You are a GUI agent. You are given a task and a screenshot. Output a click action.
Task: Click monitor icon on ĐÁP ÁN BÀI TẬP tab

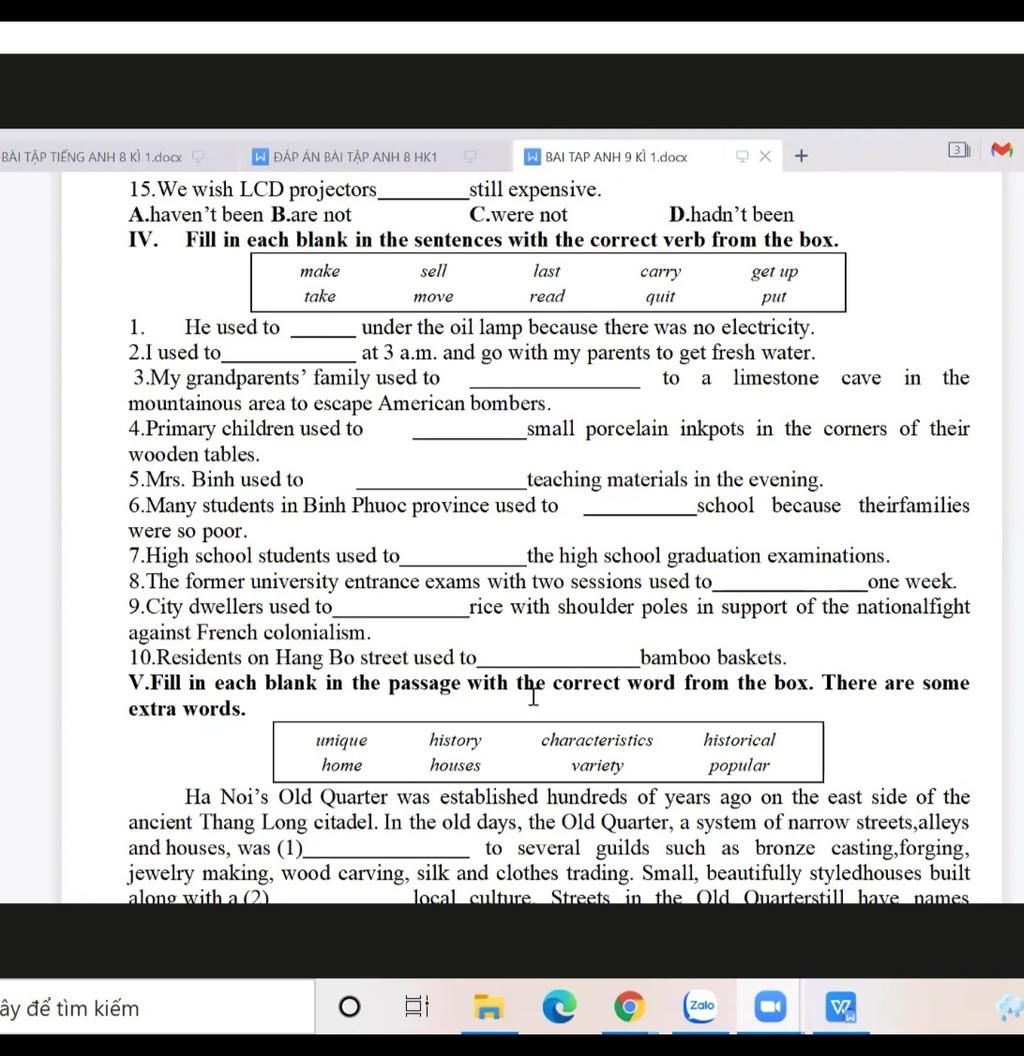(470, 156)
